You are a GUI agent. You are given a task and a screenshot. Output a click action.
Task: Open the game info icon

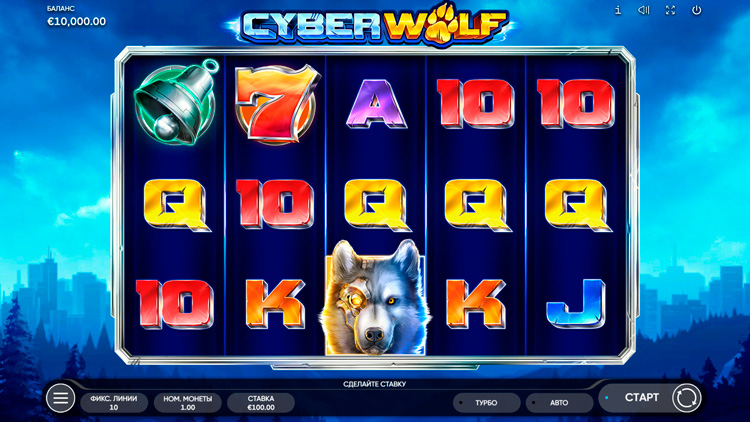tap(618, 10)
